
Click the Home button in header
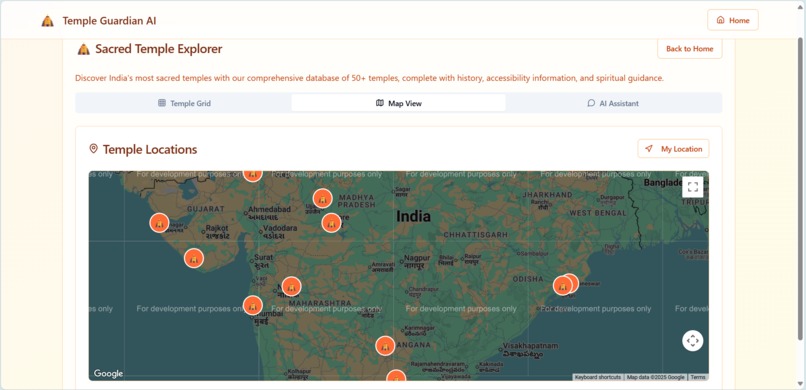(x=732, y=21)
